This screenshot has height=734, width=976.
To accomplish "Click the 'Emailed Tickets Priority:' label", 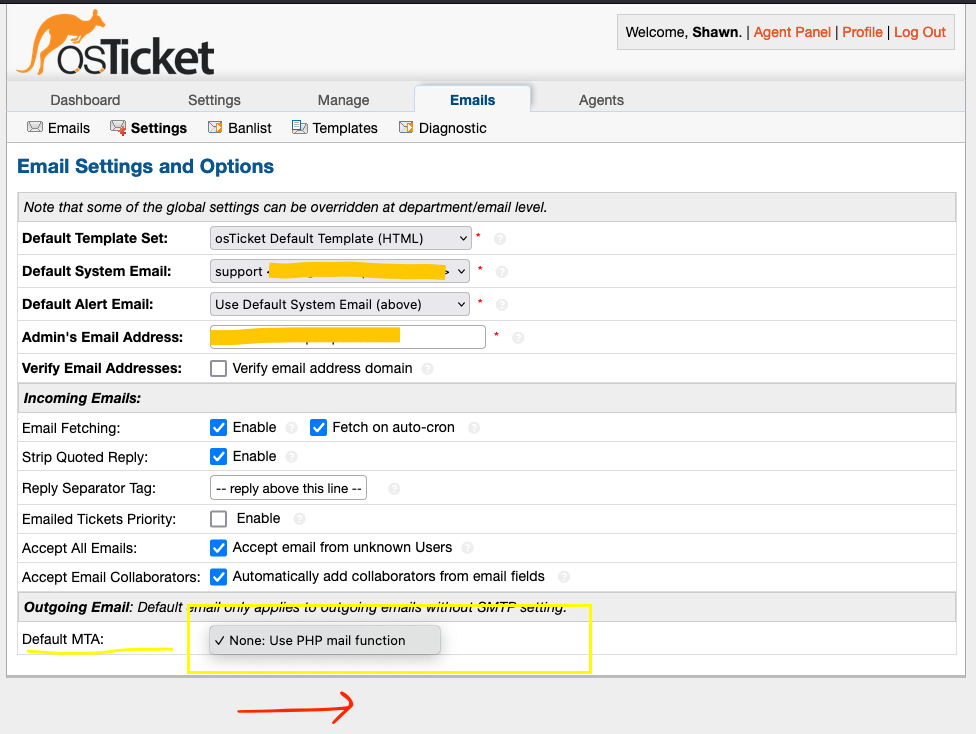I will (x=99, y=520).
